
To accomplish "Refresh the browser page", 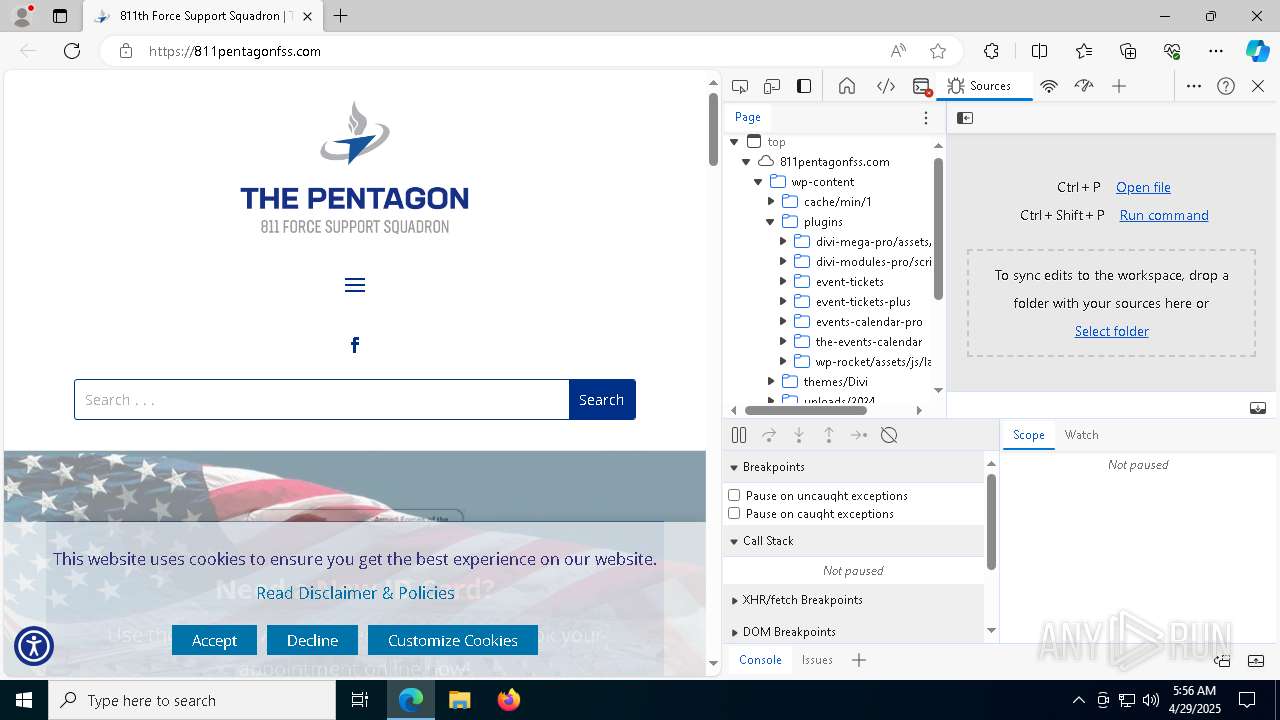I will 72,51.
